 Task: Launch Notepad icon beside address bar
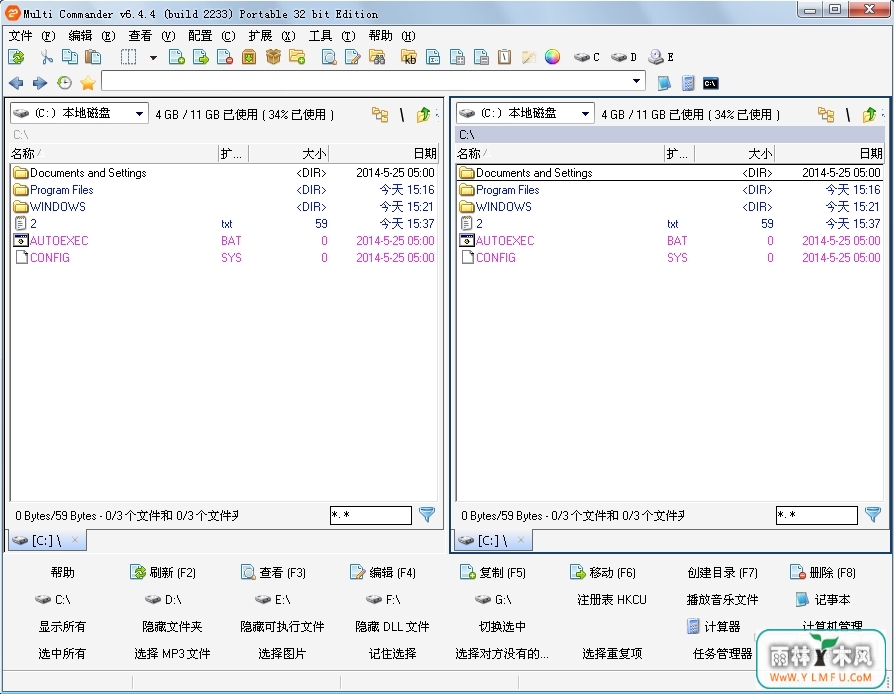click(x=664, y=83)
